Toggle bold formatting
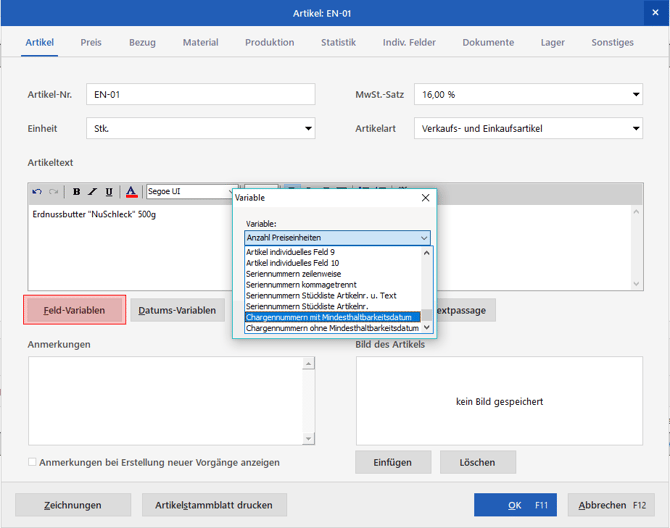This screenshot has width=670, height=528. point(76,192)
